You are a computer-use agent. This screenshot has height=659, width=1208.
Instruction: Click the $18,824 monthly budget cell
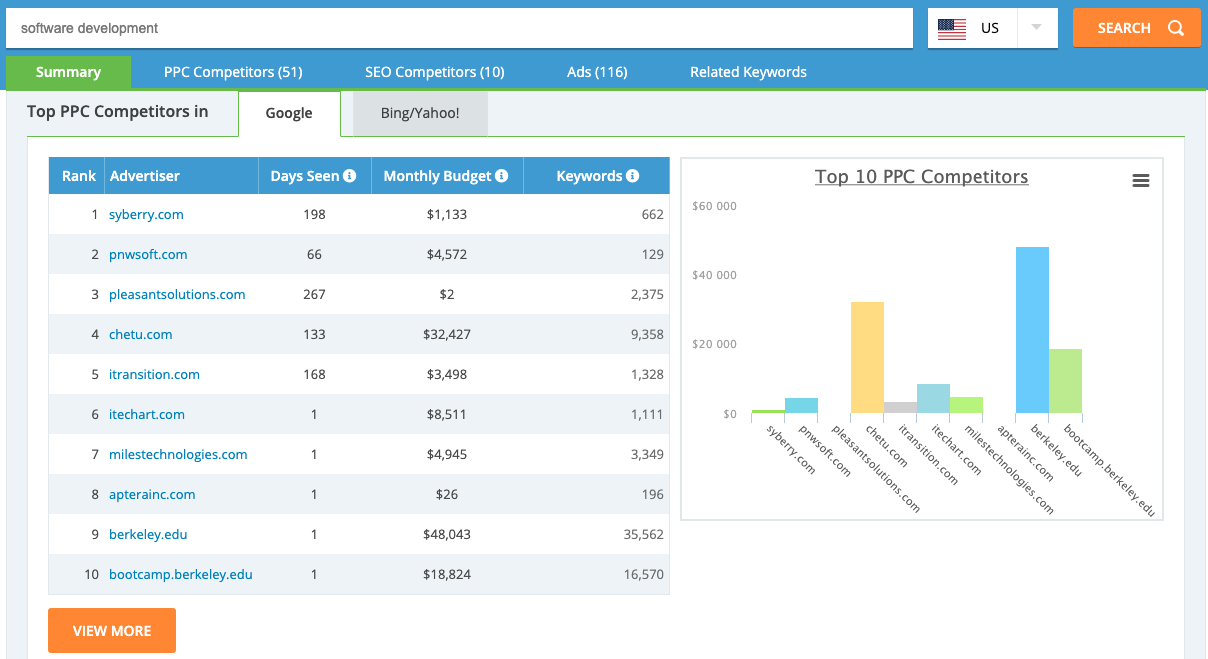click(445, 574)
